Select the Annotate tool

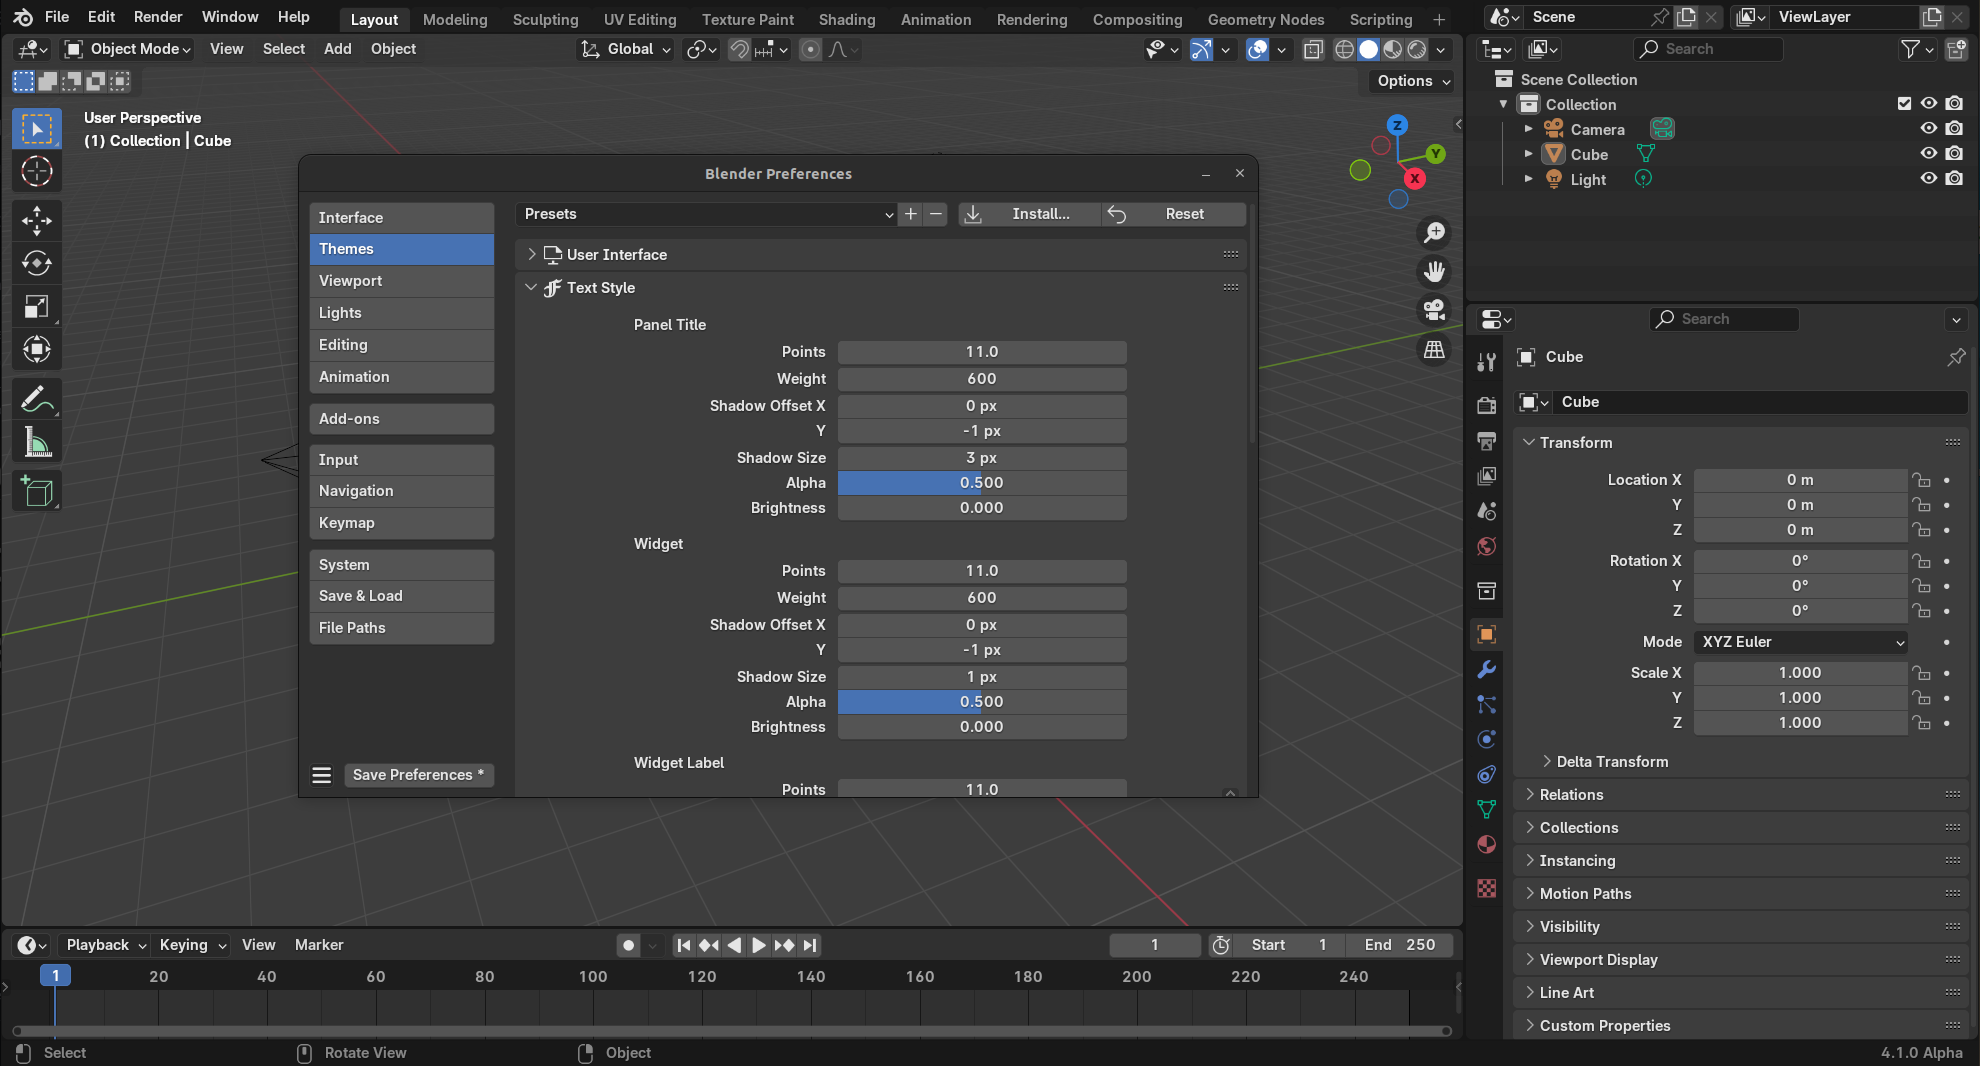[x=37, y=400]
